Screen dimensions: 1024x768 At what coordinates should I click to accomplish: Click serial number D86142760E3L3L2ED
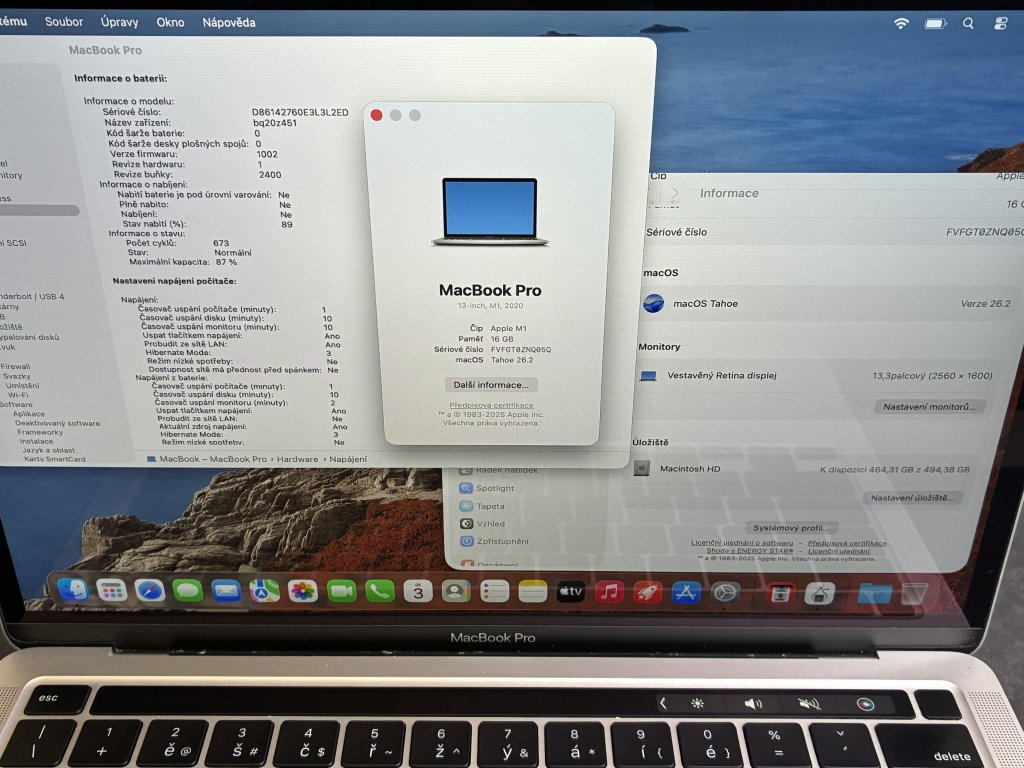pyautogui.click(x=300, y=112)
